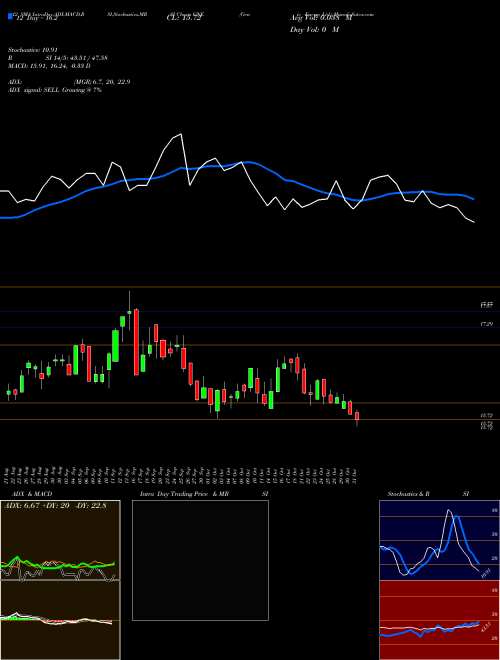Open the ADX indicator chart panel
The height and width of the screenshot is (660, 500).
(x=60, y=540)
